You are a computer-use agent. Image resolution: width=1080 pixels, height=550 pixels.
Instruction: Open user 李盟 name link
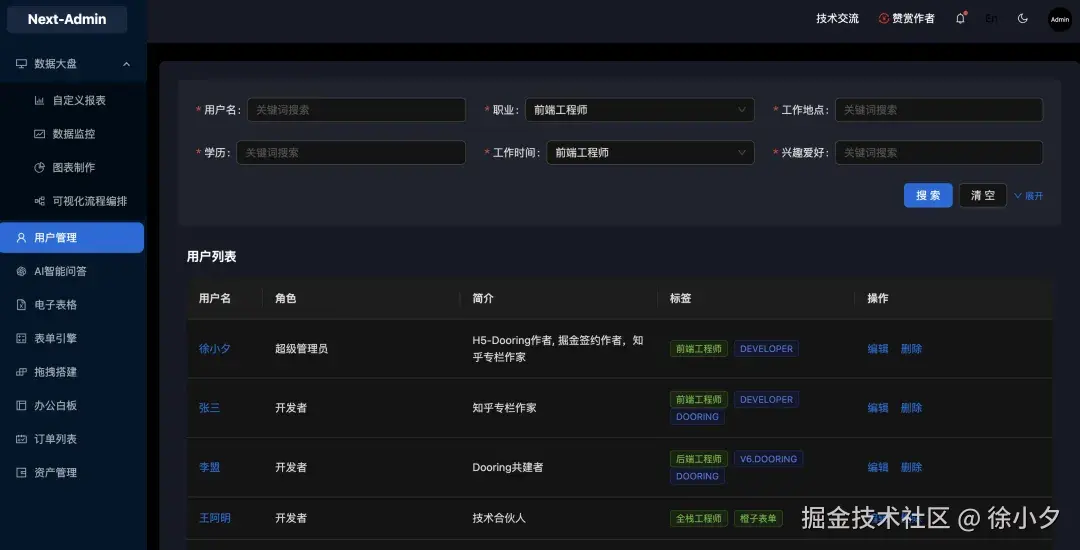[209, 467]
